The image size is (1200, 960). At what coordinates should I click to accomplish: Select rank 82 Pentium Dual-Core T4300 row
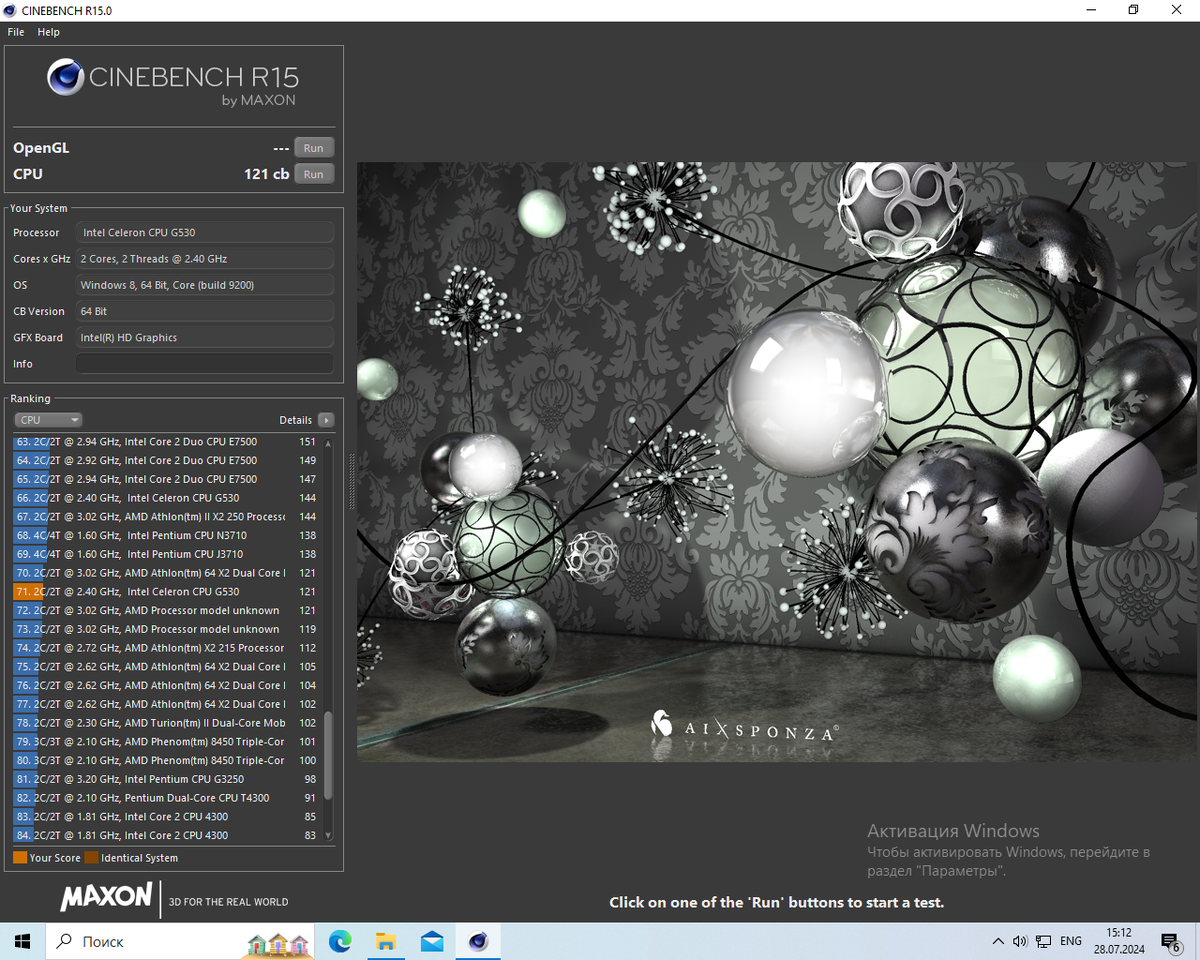point(168,798)
